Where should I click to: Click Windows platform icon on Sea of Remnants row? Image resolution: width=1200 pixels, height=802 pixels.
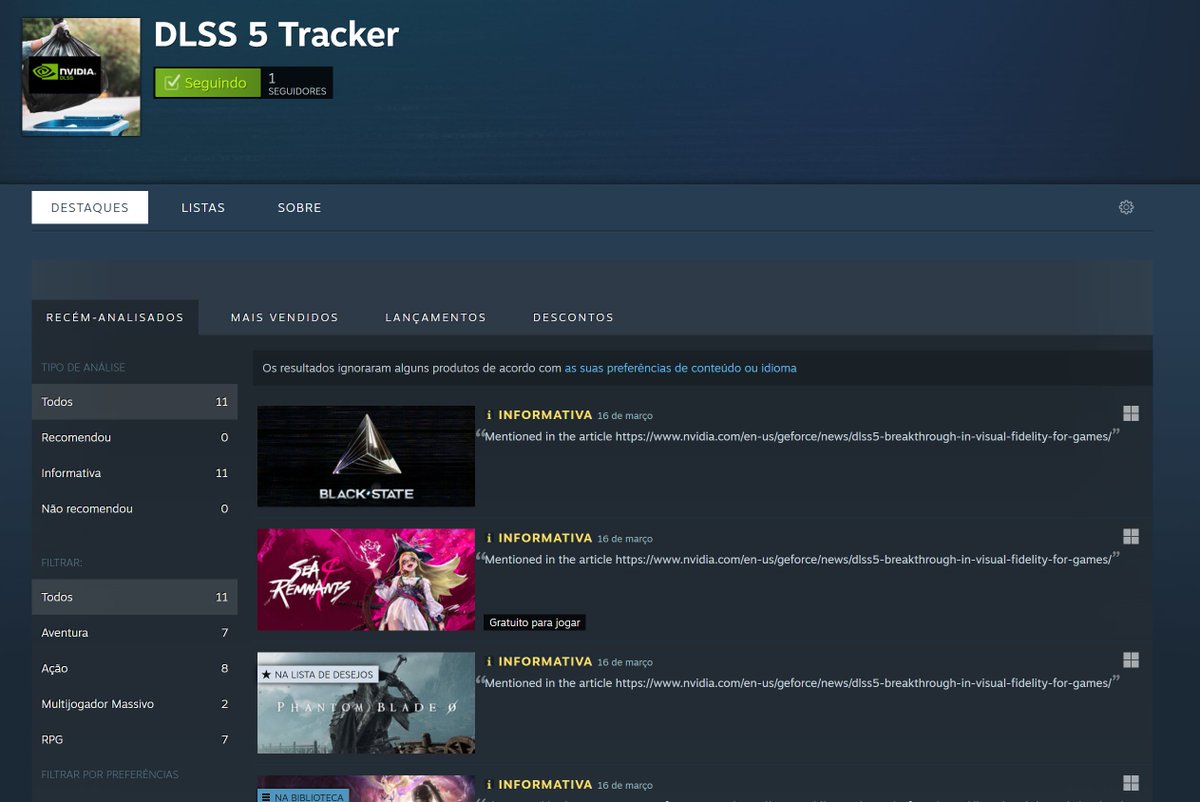pyautogui.click(x=1131, y=537)
